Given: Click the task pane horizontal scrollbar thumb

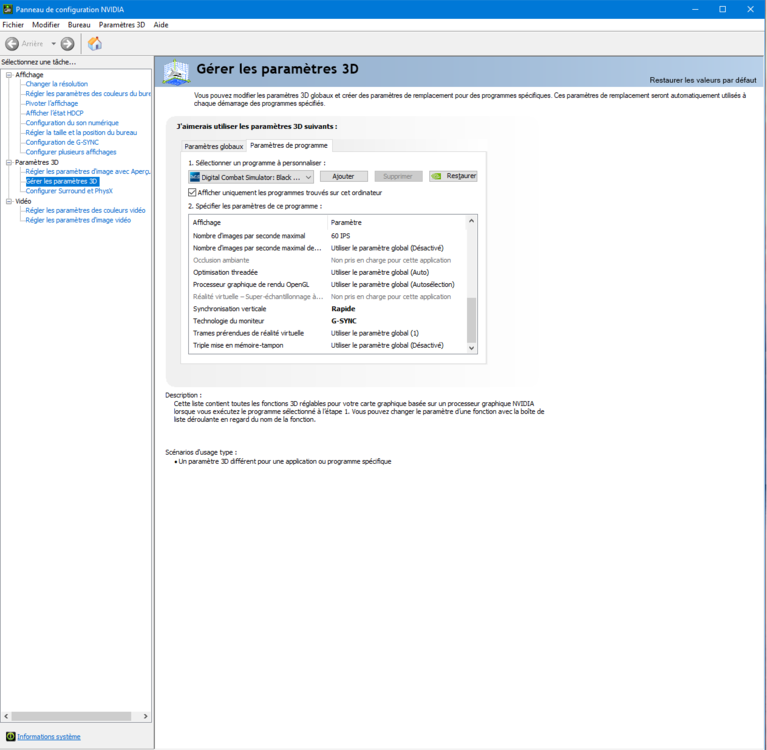Looking at the screenshot, I should [71, 716].
